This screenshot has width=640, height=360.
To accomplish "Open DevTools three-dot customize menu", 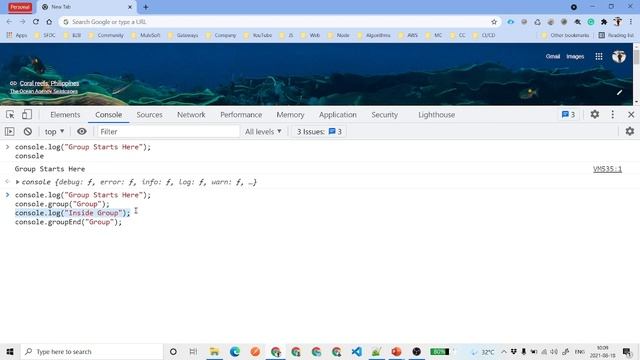I will tap(612, 114).
